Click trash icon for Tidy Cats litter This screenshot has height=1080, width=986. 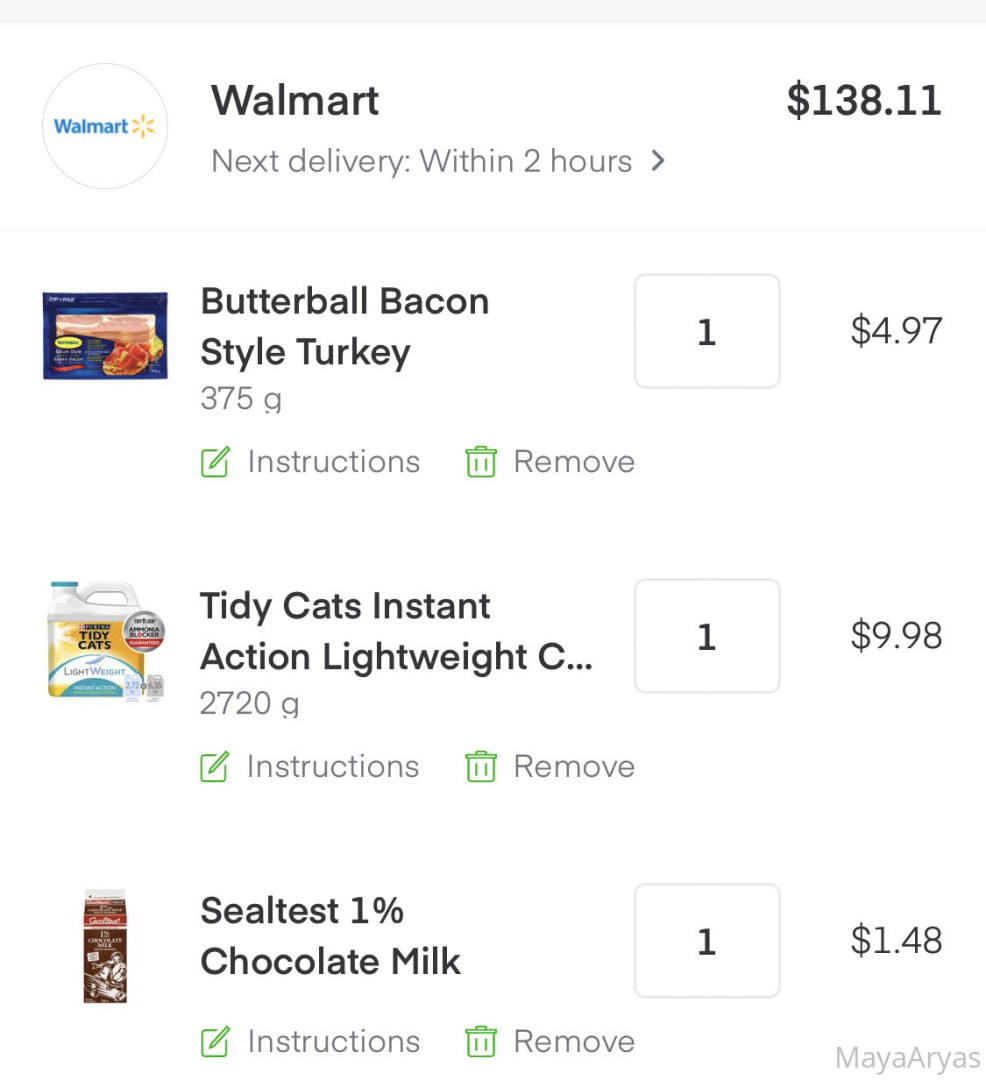(x=481, y=767)
